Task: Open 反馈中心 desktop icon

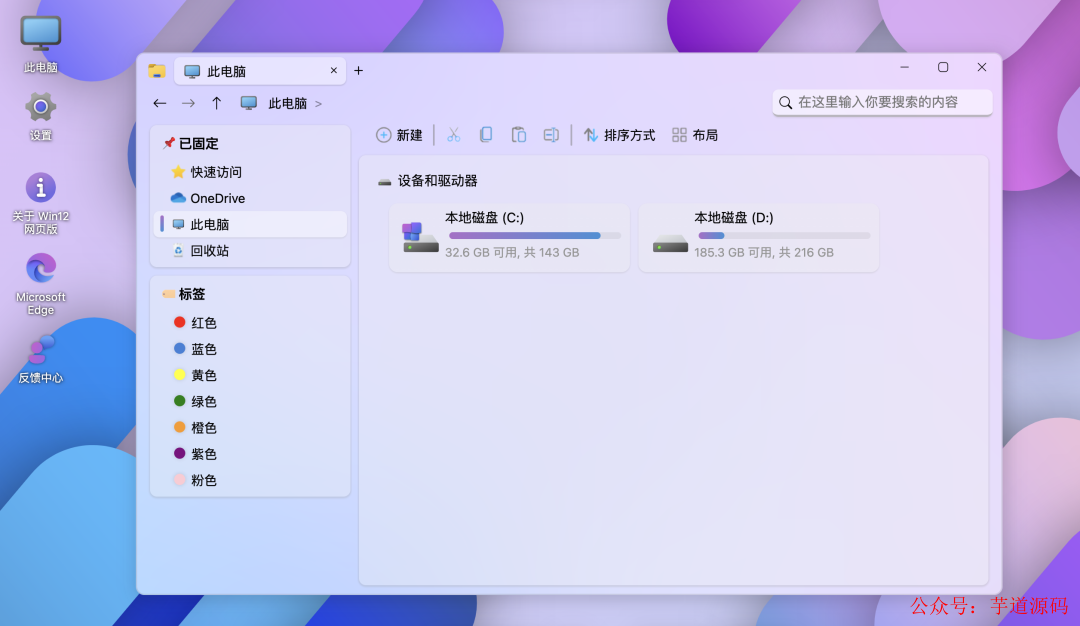Action: pyautogui.click(x=41, y=359)
